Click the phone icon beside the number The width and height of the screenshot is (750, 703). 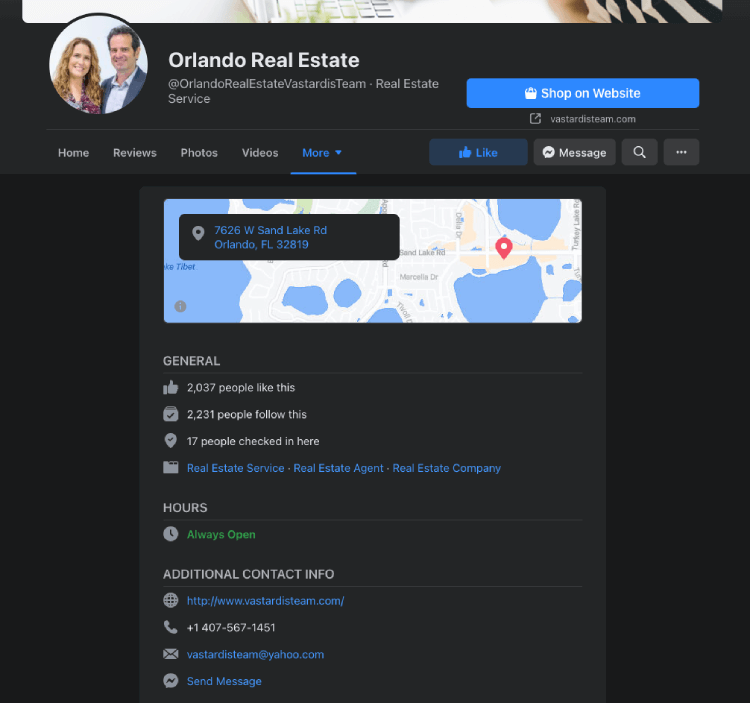(x=170, y=628)
